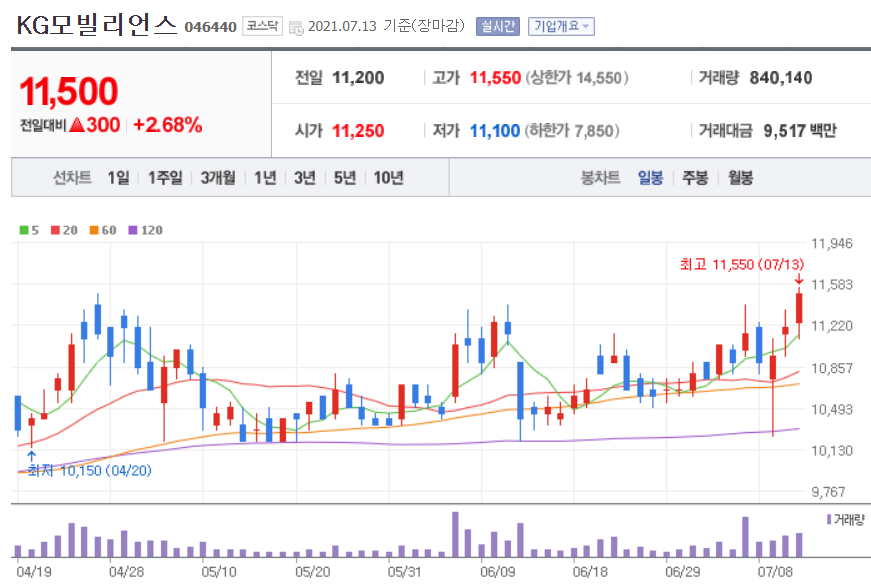871x587 pixels.
Task: Click the calendar icon beside the date
Action: [296, 27]
